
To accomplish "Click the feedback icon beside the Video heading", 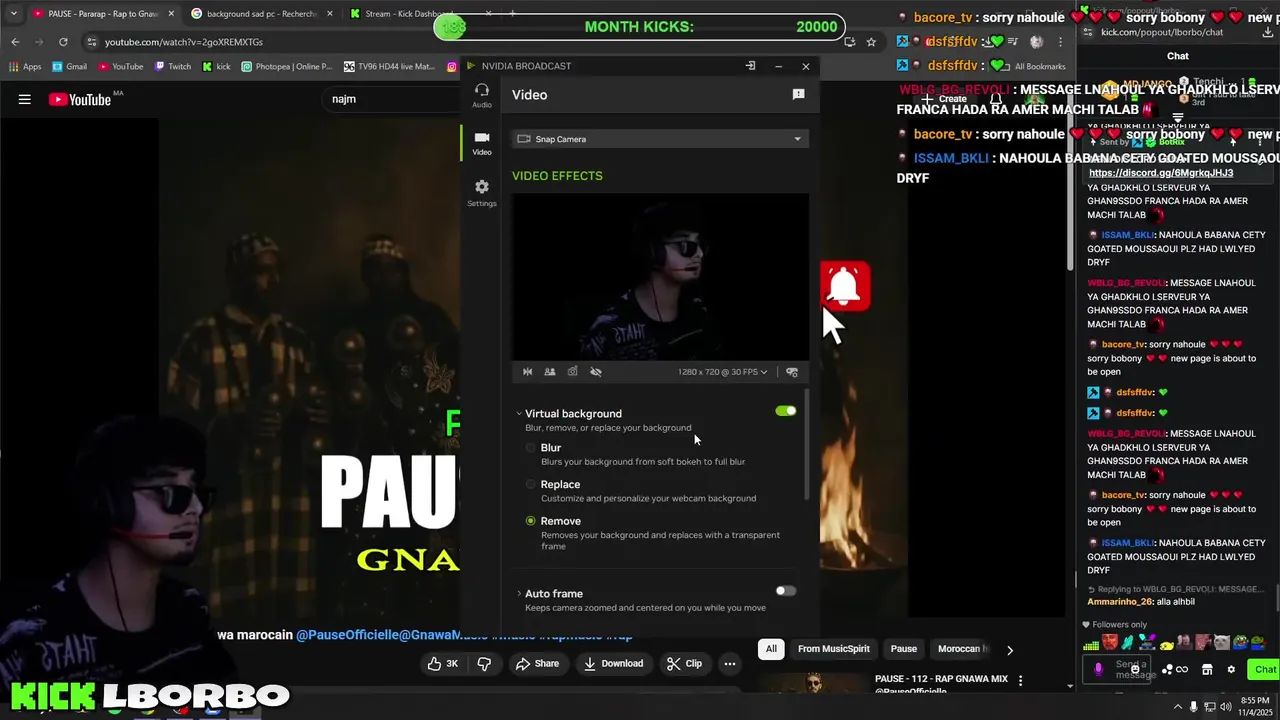I will pyautogui.click(x=798, y=94).
